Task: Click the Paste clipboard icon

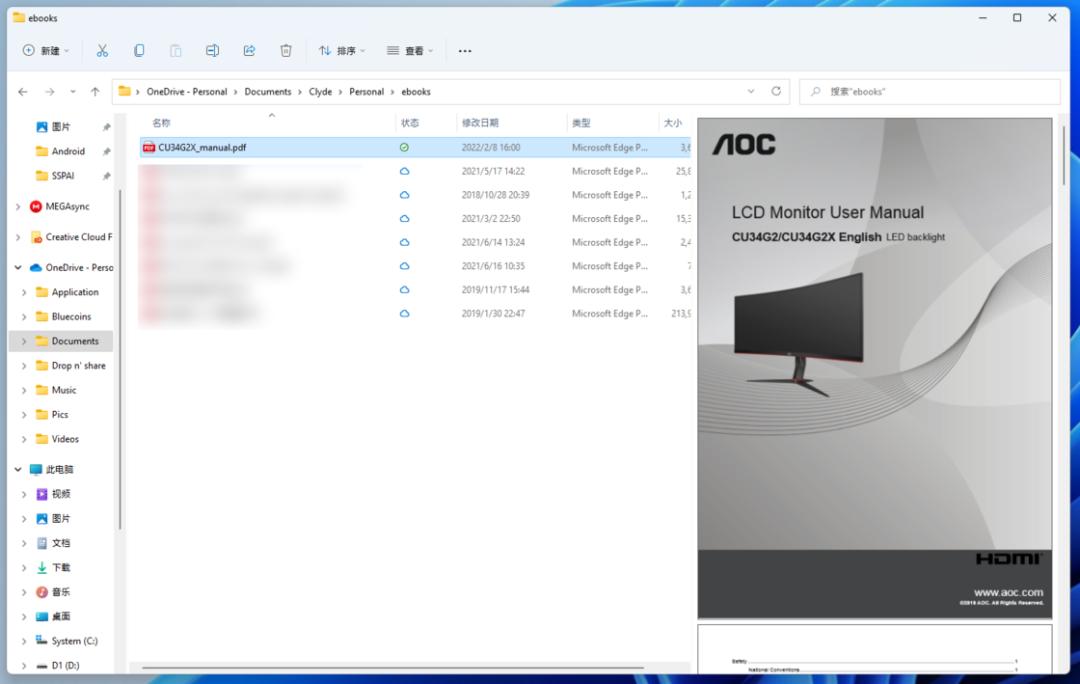Action: click(176, 50)
